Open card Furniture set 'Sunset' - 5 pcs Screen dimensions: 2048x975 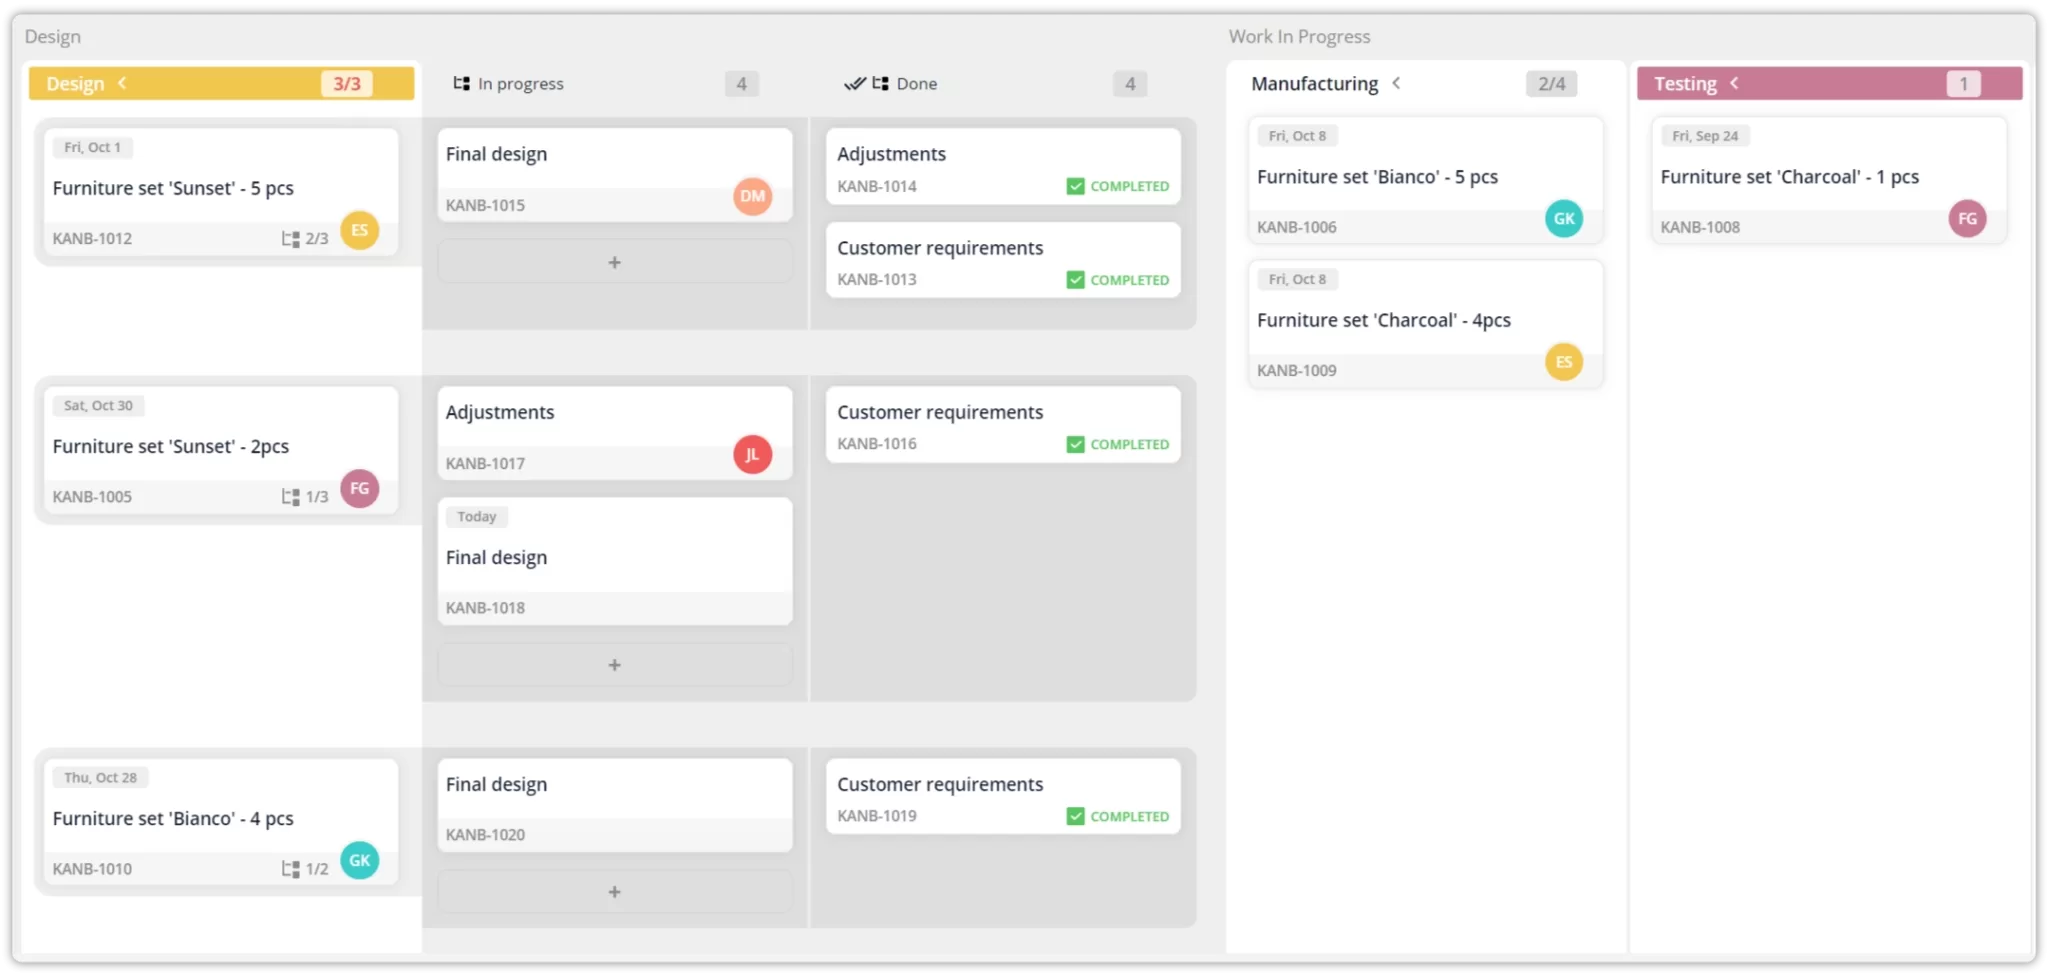(x=221, y=192)
